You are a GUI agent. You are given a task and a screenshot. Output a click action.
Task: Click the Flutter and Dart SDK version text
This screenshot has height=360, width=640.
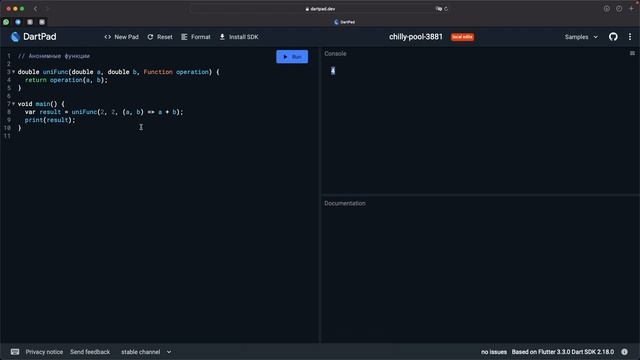562,352
